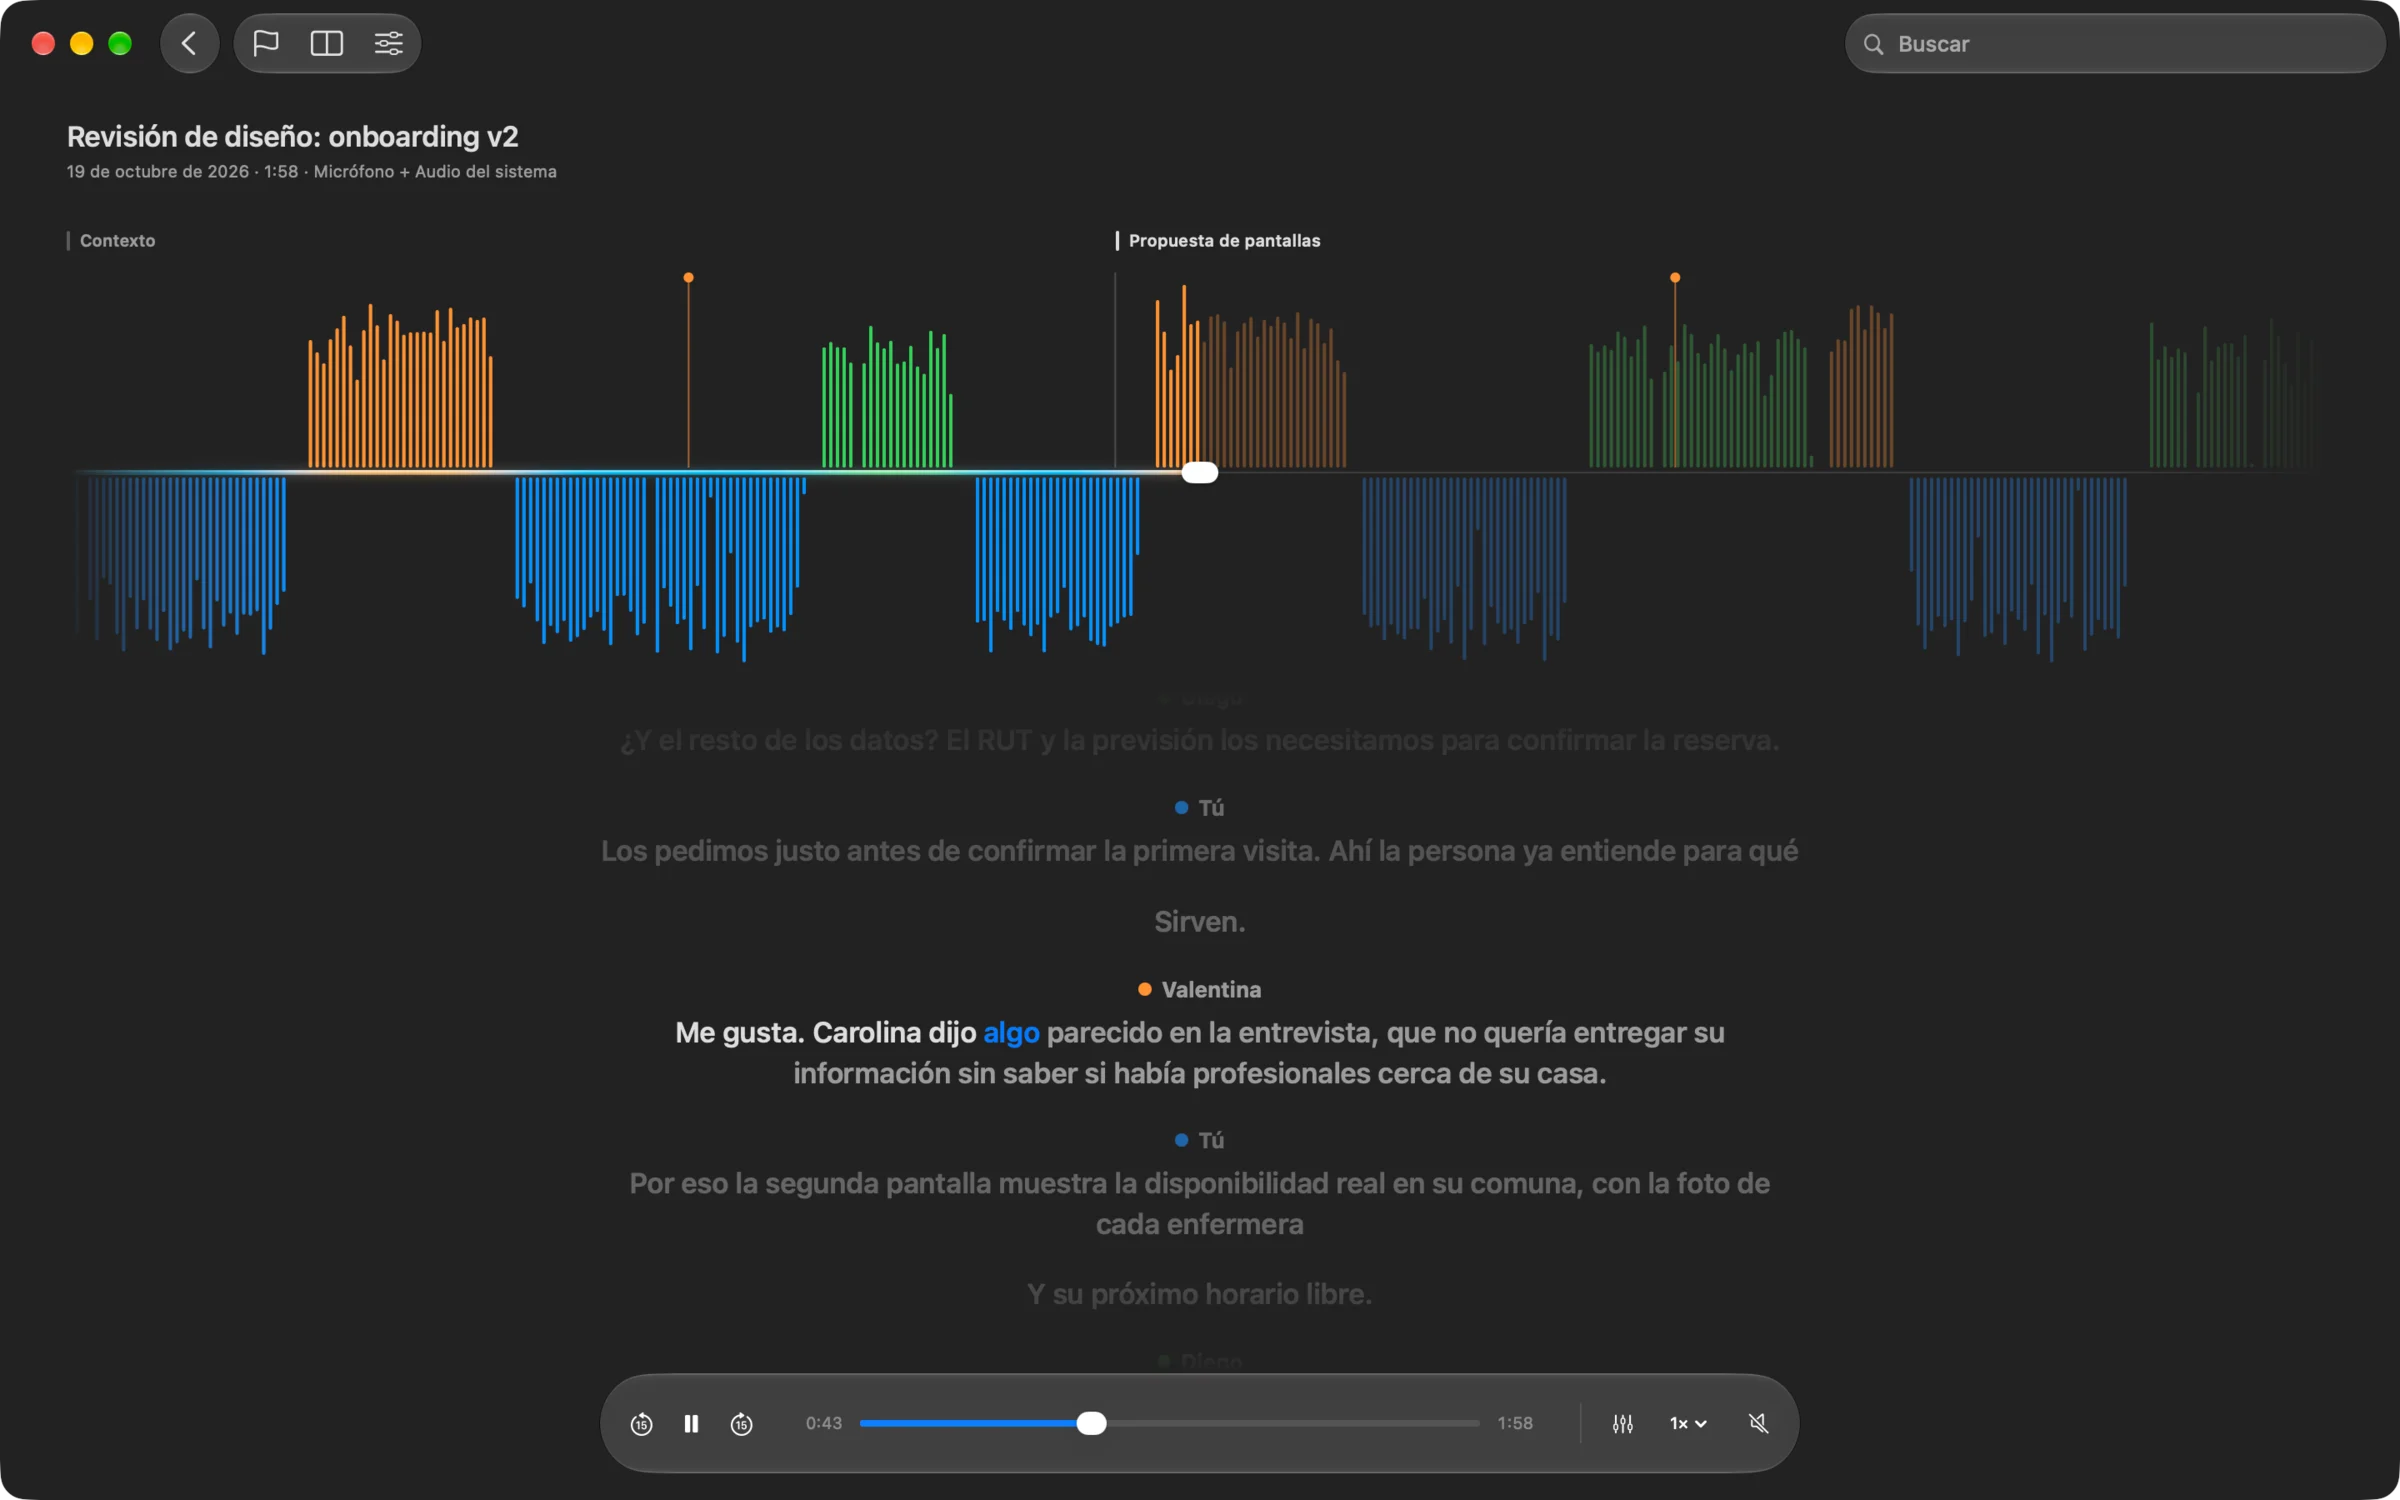Screen dimensions: 2400x1500
Task: Click the 0:43 elapsed time label
Action: point(824,1423)
